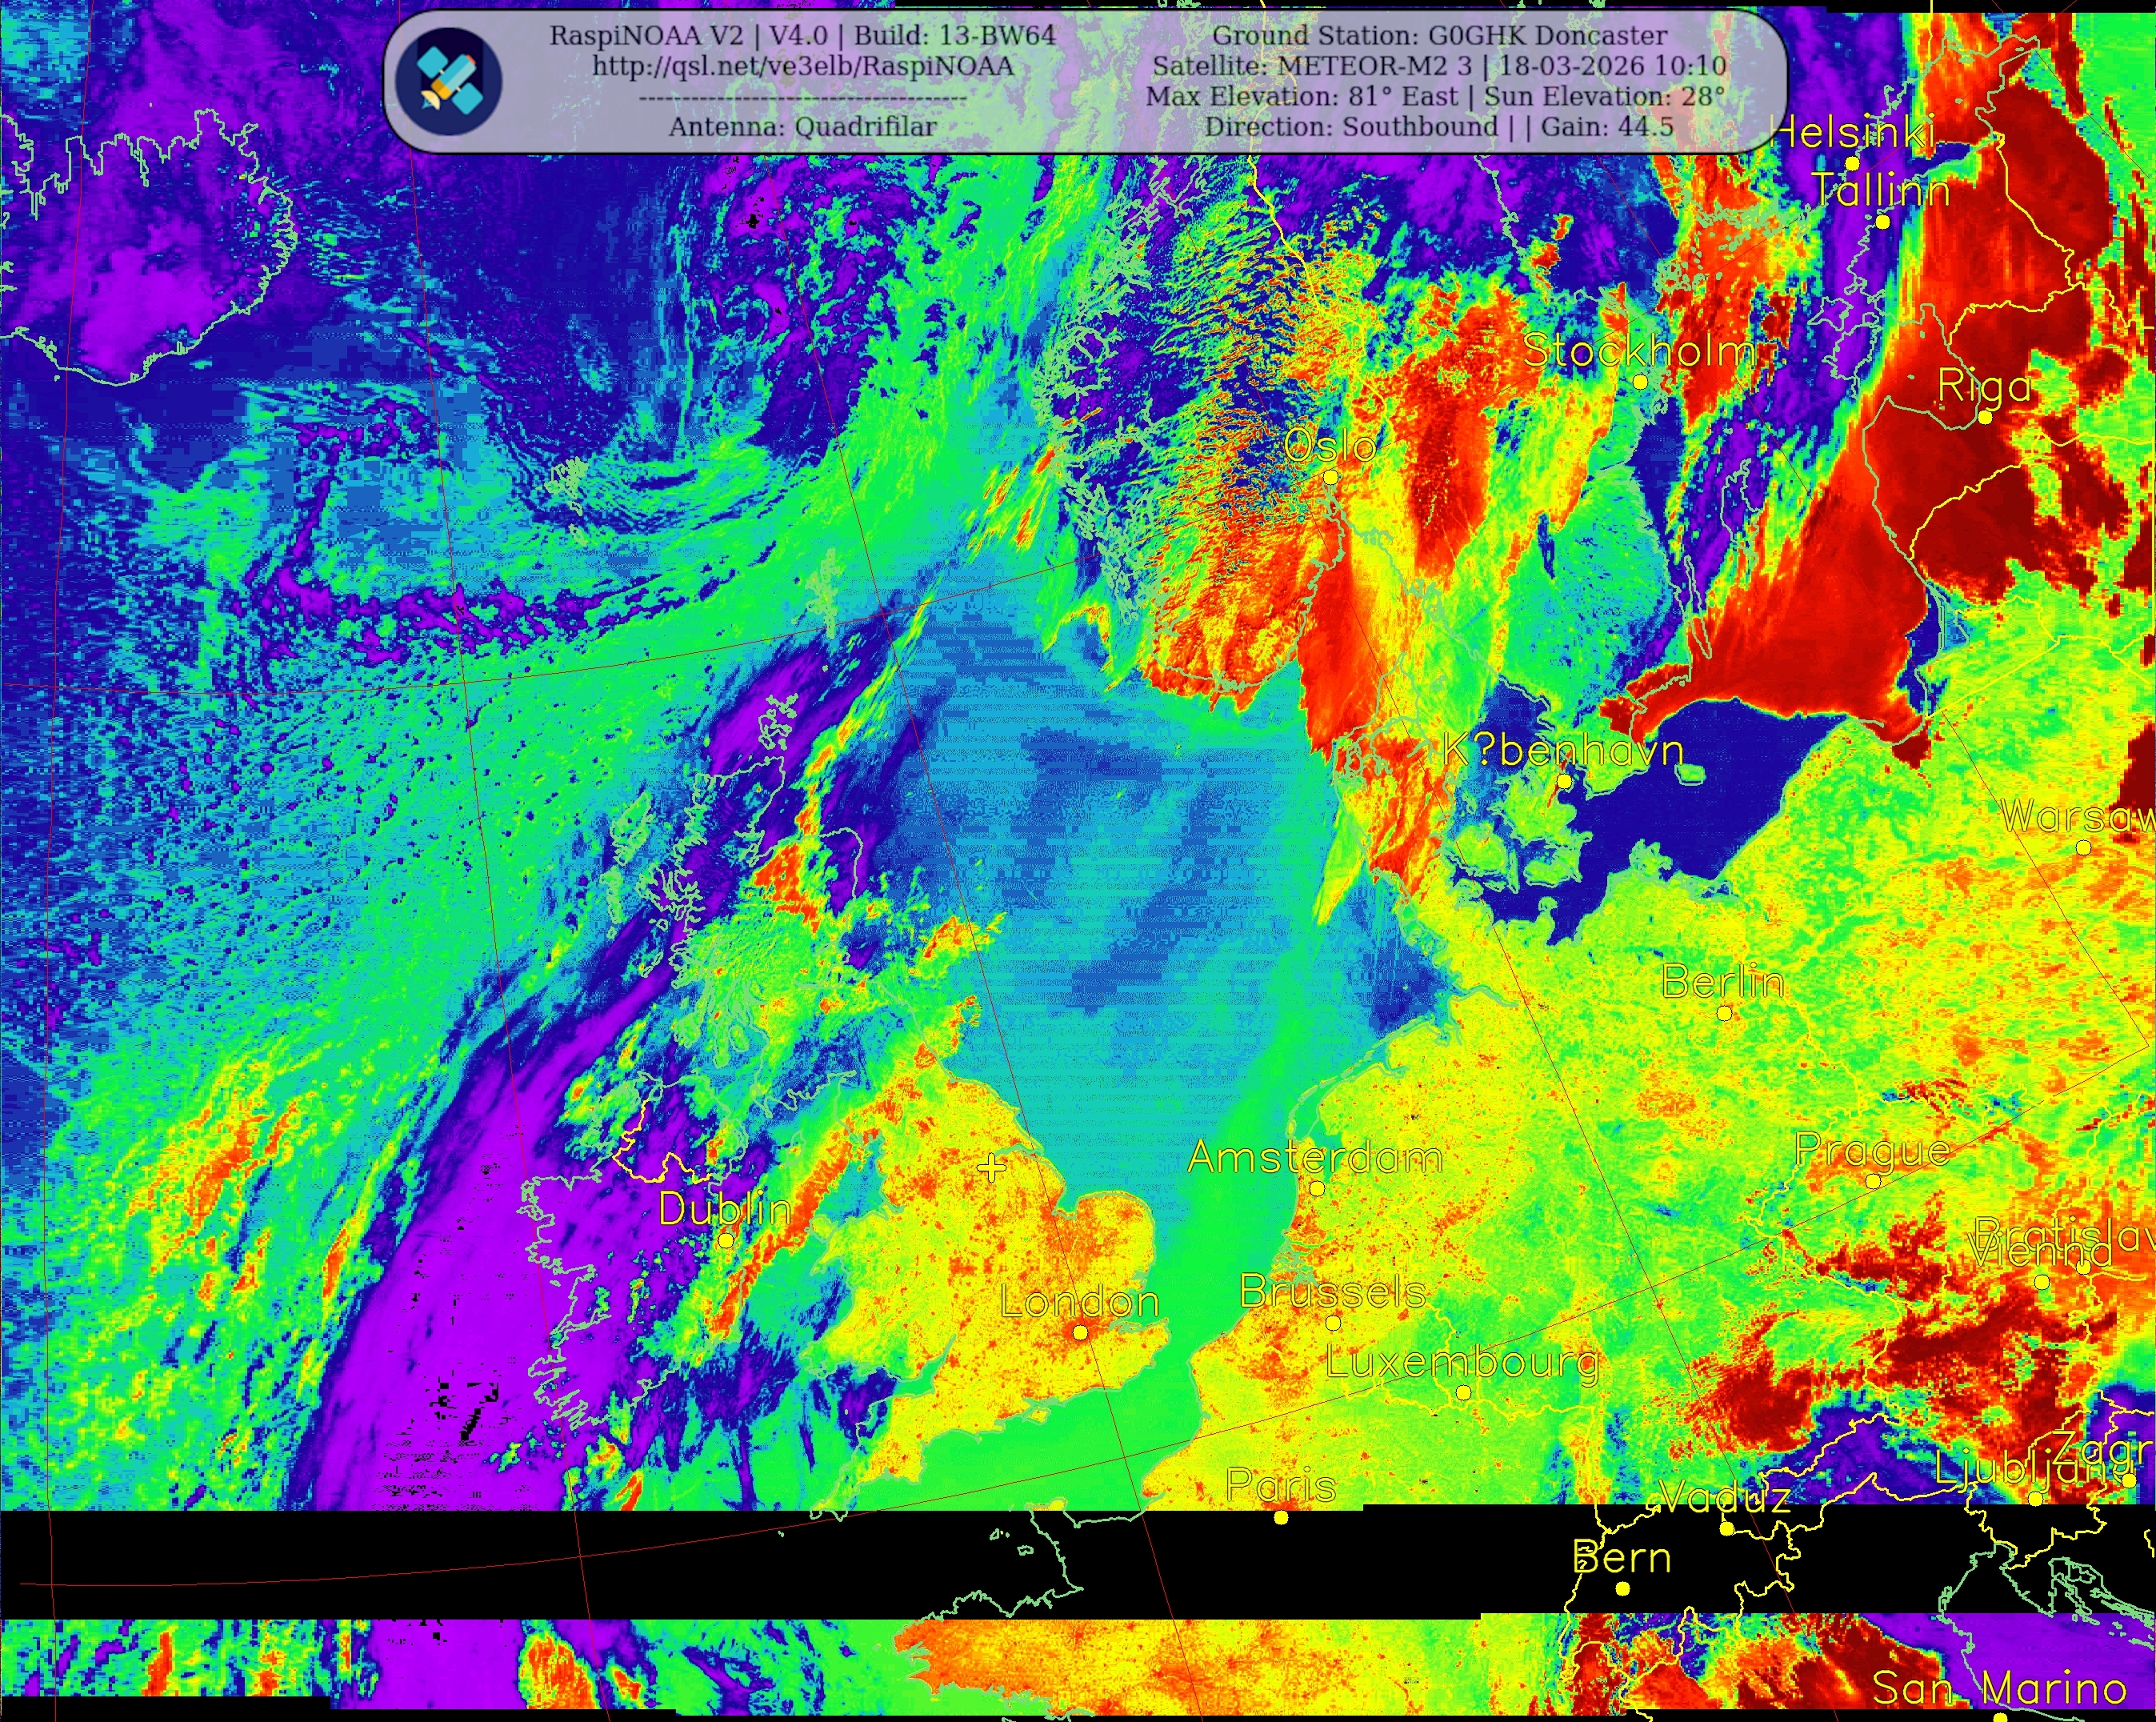The width and height of the screenshot is (2156, 1722).
Task: Click the Helsinki city label
Action: click(1853, 132)
